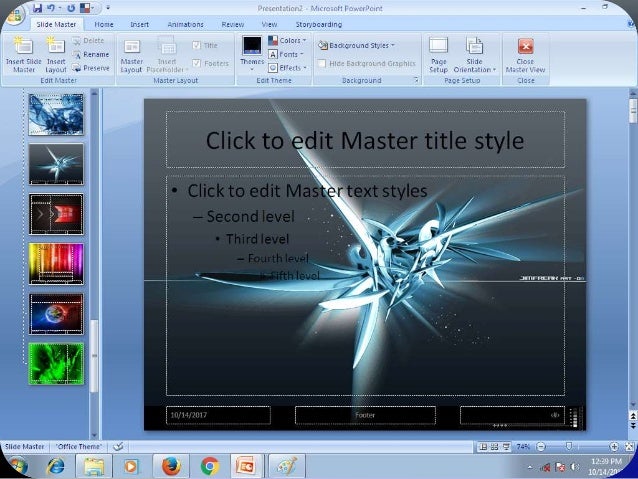Click the zoom slider handle

coord(568,447)
